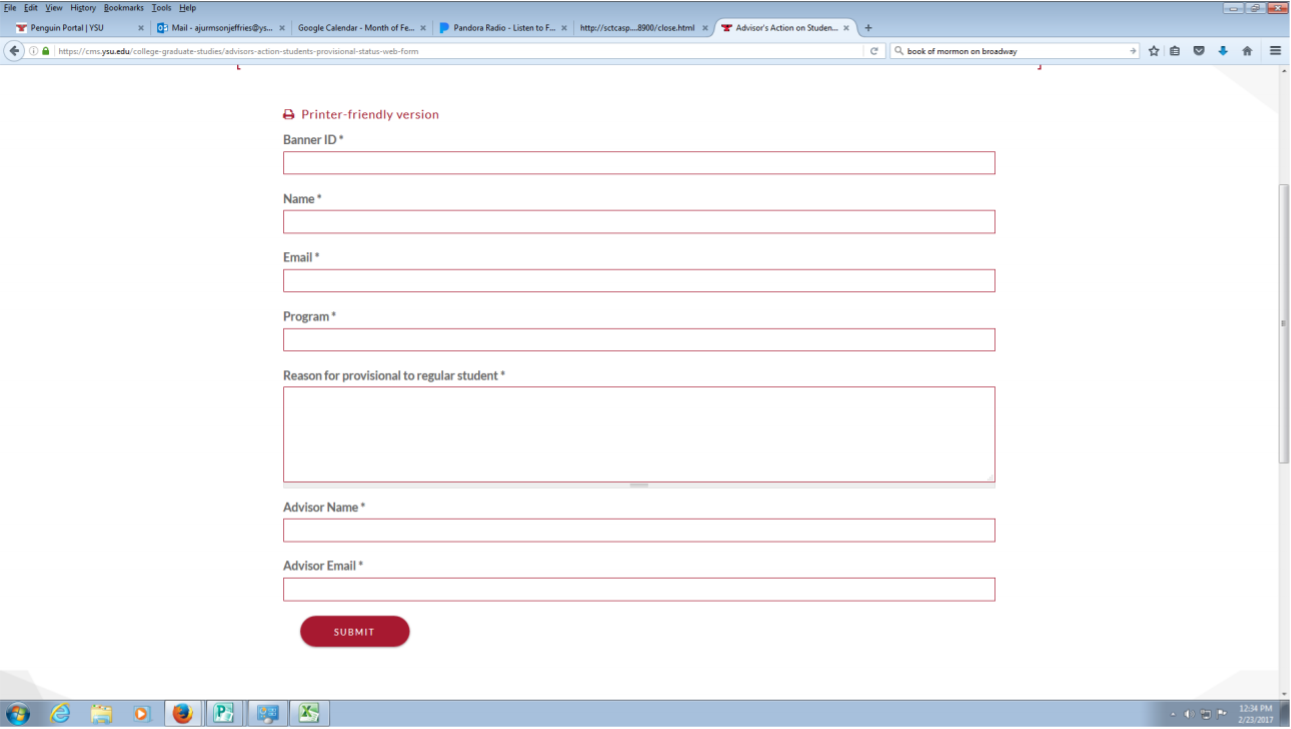Close the Pandora Radio tab
The image size is (1291, 729).
coord(564,28)
